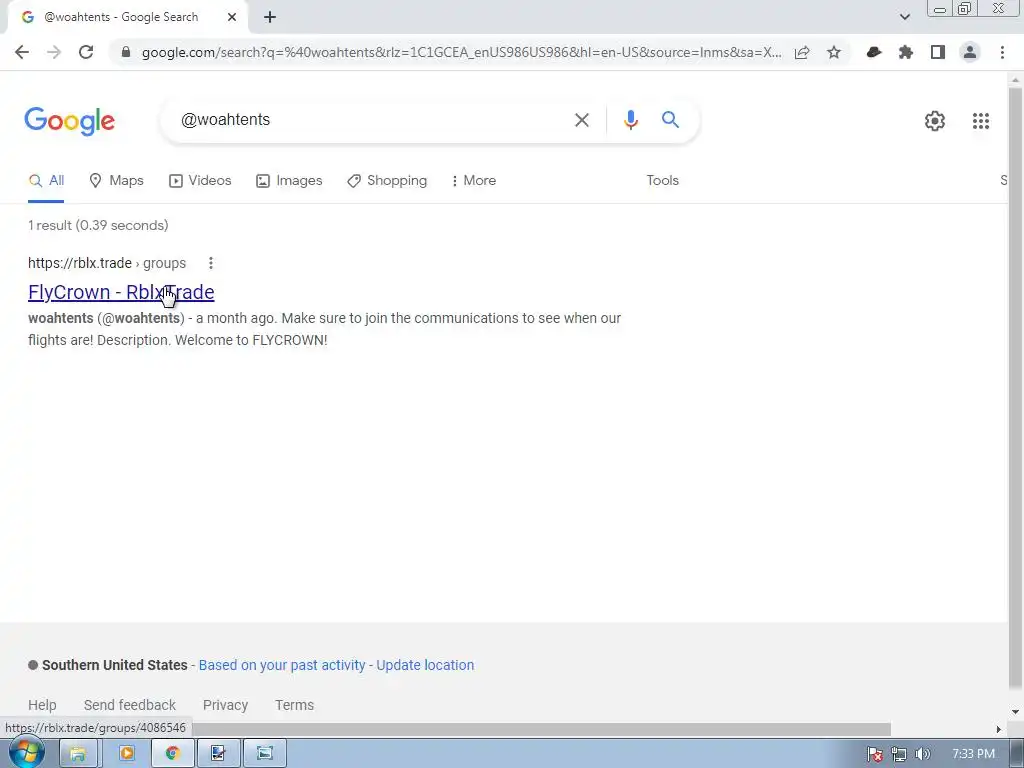Switch to the Images tab

289,181
